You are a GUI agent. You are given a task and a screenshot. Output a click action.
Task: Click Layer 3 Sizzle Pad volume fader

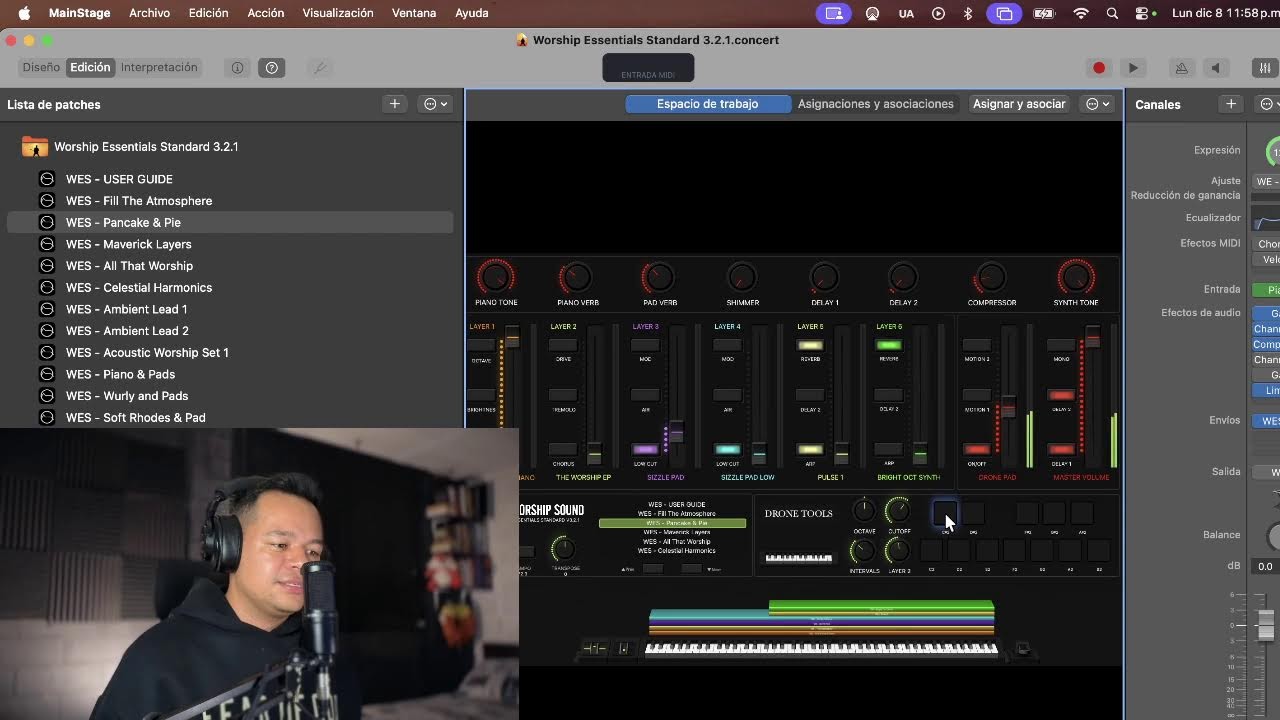(x=677, y=431)
